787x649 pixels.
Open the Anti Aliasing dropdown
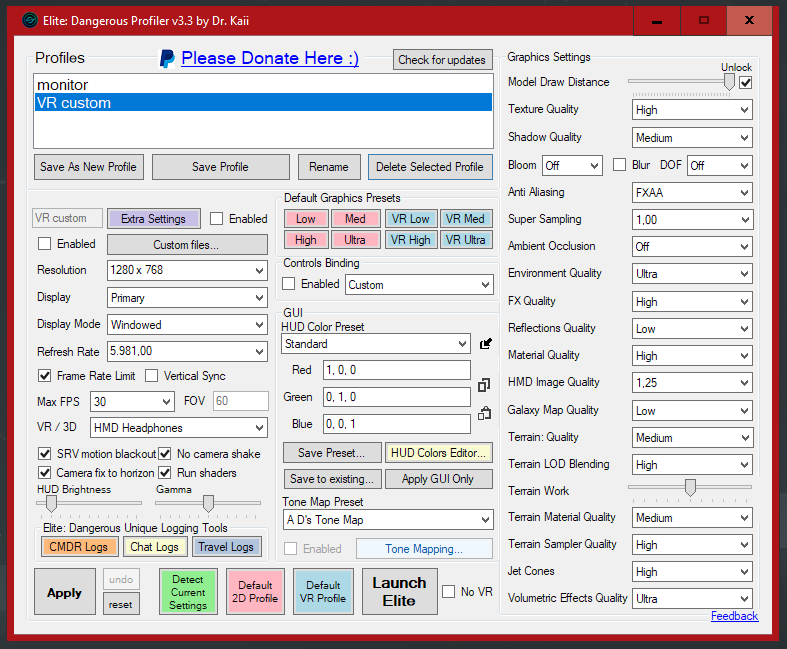click(x=692, y=193)
